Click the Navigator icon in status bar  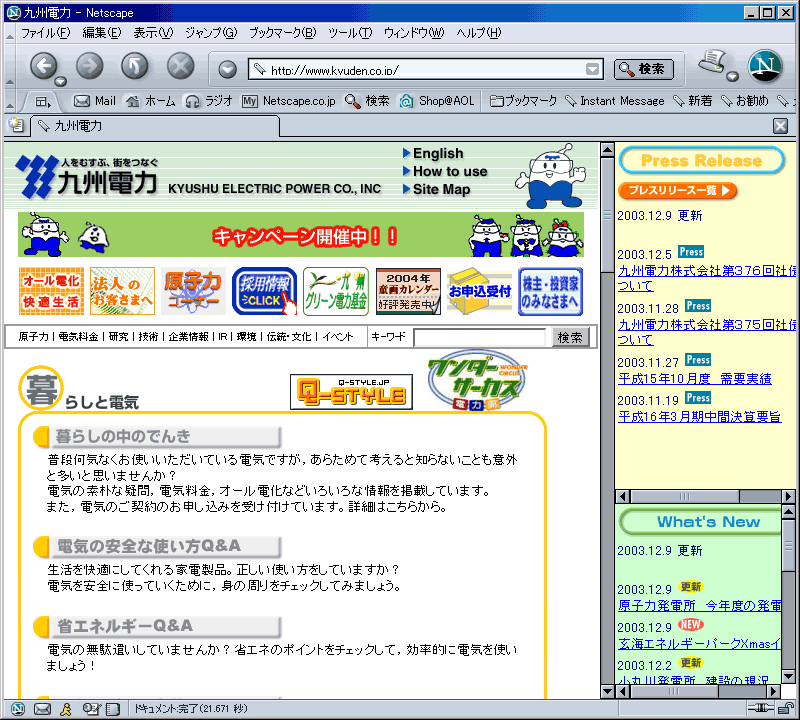[18, 708]
